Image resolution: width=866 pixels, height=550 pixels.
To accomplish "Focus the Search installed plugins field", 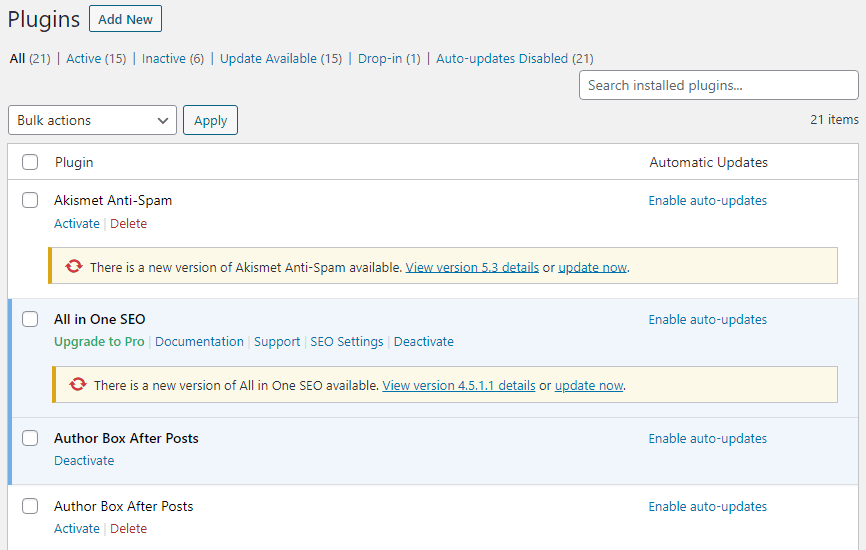I will (719, 85).
